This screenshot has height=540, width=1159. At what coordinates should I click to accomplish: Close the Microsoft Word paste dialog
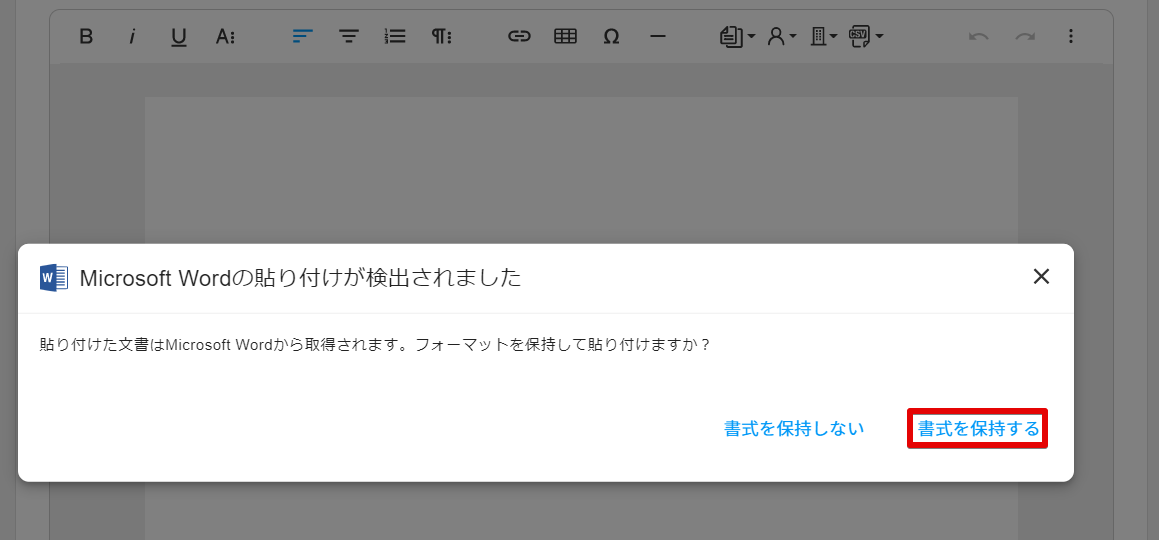tap(1041, 277)
